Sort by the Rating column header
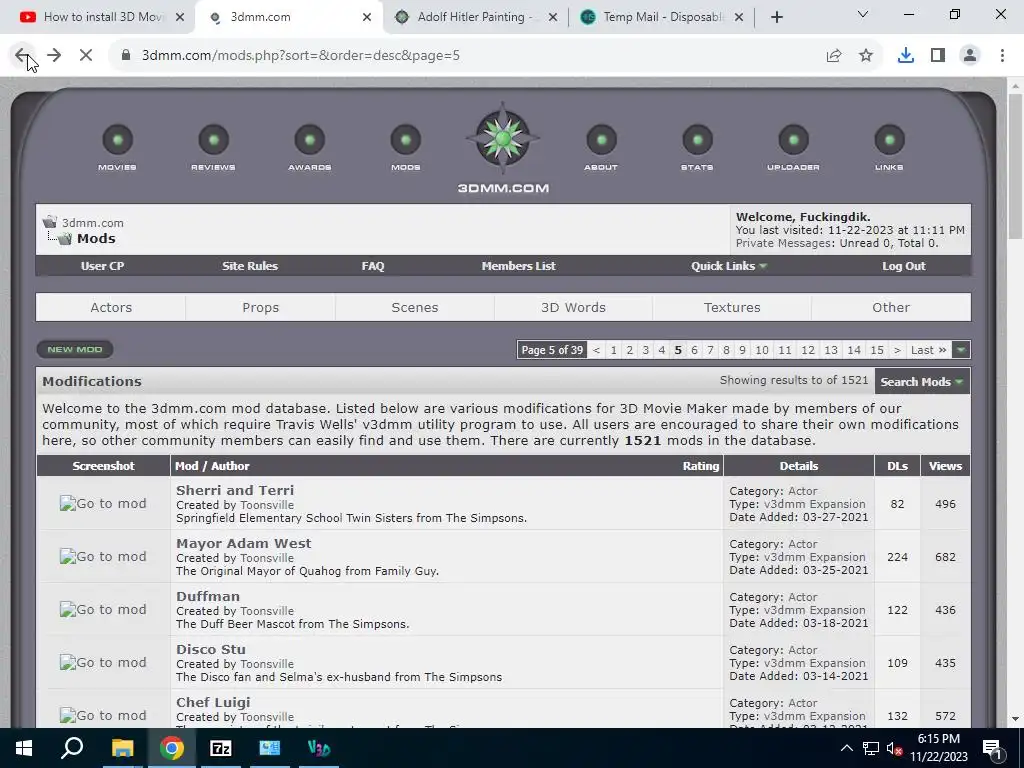This screenshot has height=768, width=1024. coord(701,466)
